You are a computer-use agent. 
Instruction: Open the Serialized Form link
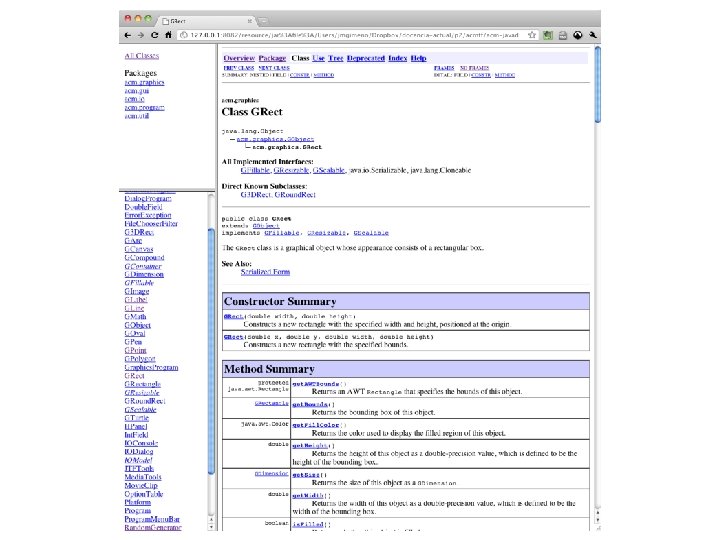coord(265,272)
